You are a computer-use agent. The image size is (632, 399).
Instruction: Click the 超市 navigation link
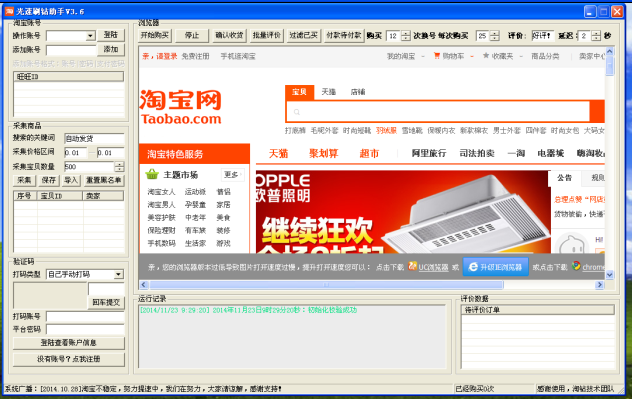click(369, 154)
